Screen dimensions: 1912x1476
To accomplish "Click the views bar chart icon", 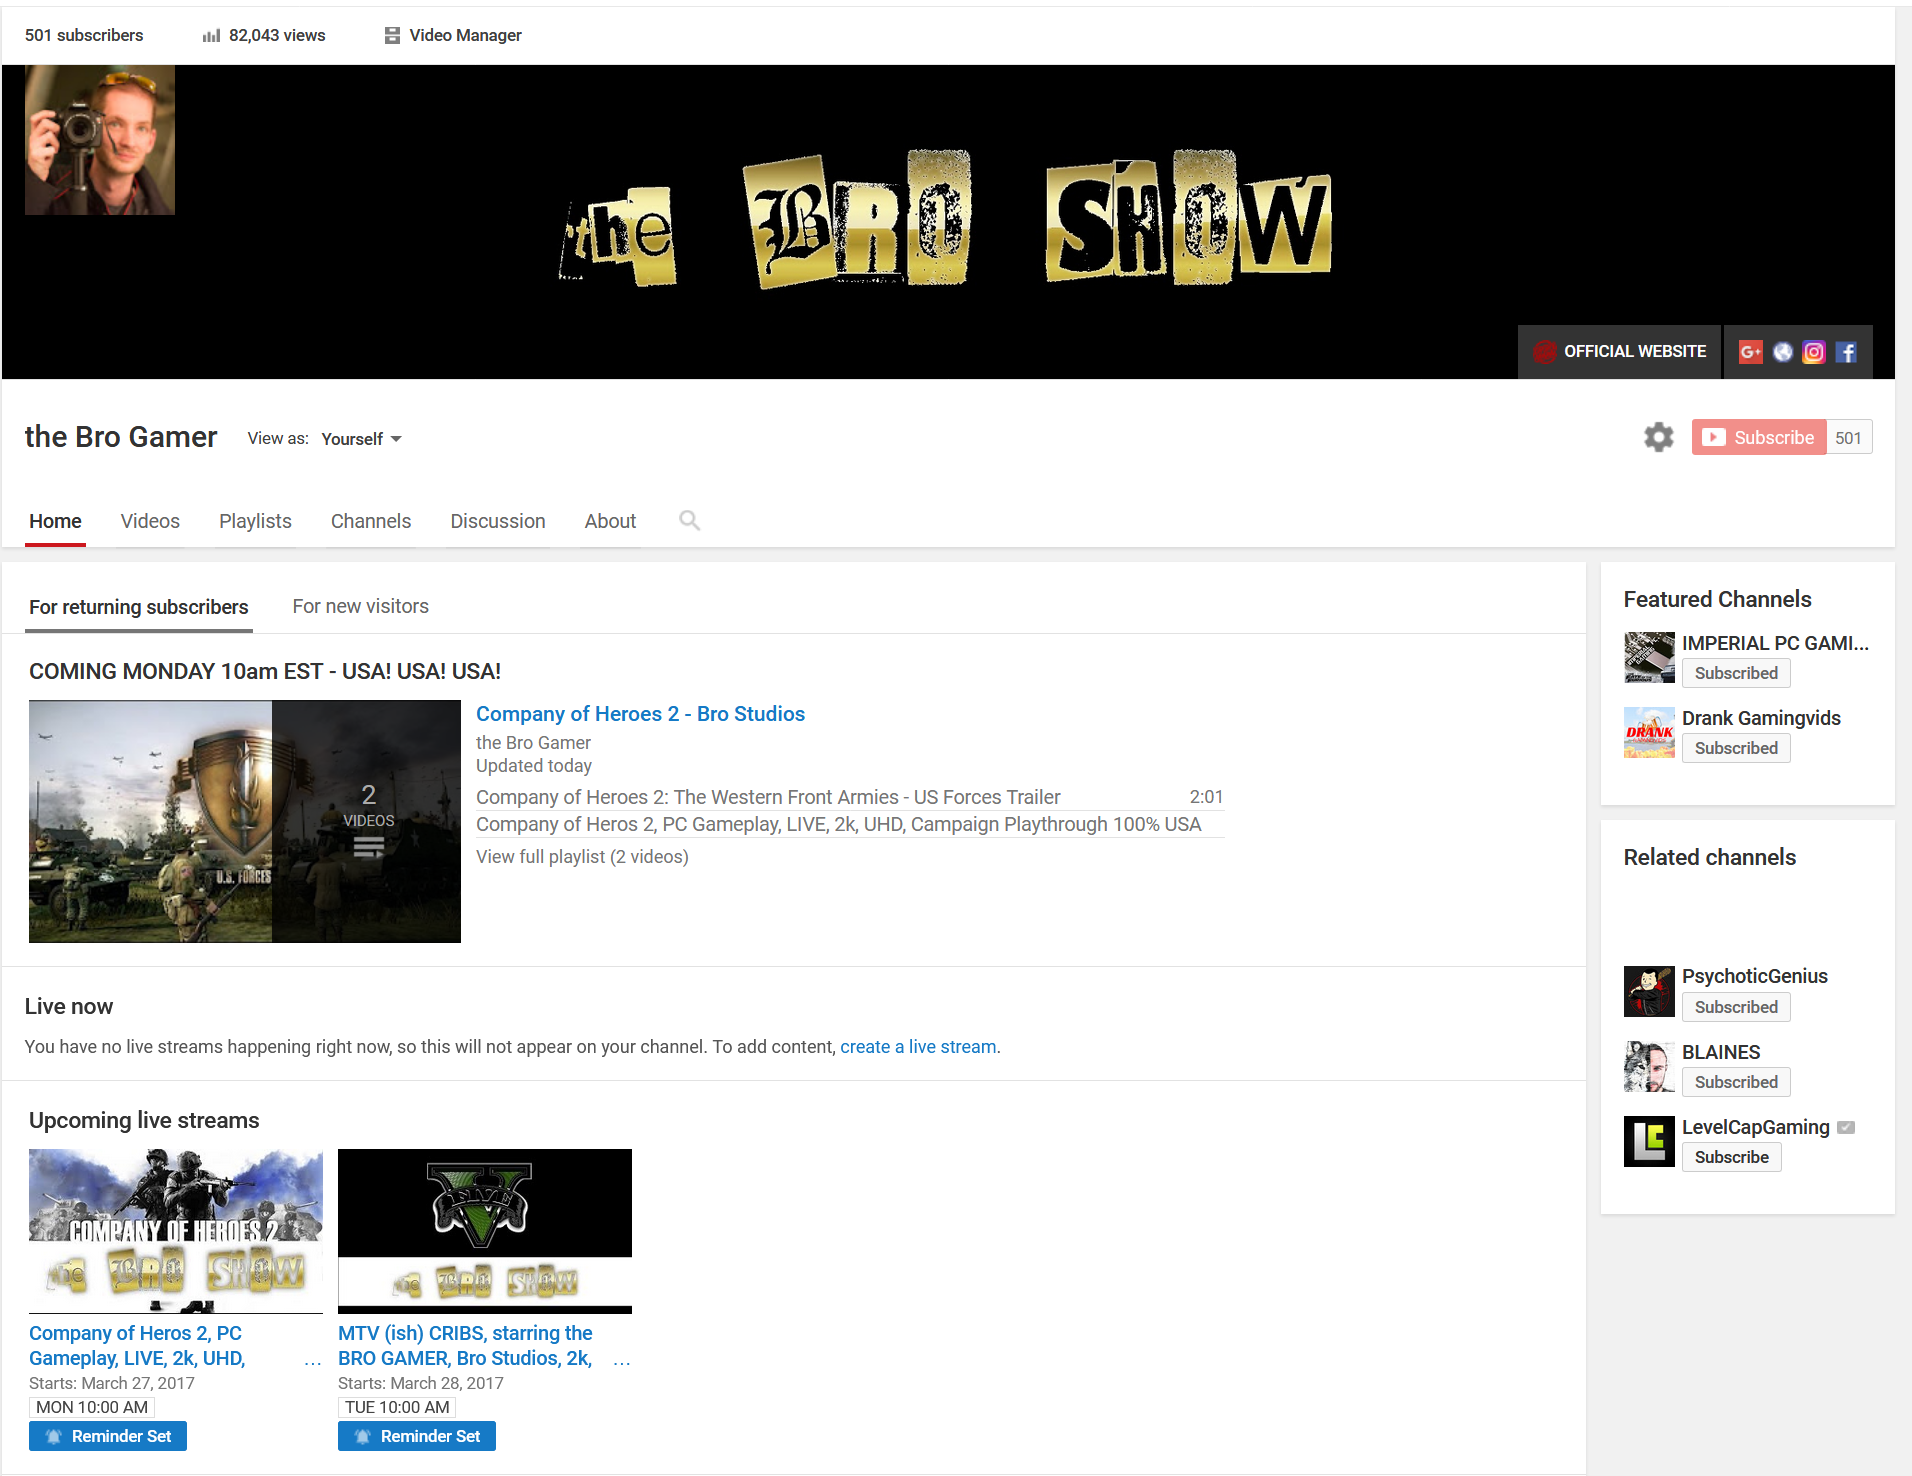I will [x=211, y=35].
